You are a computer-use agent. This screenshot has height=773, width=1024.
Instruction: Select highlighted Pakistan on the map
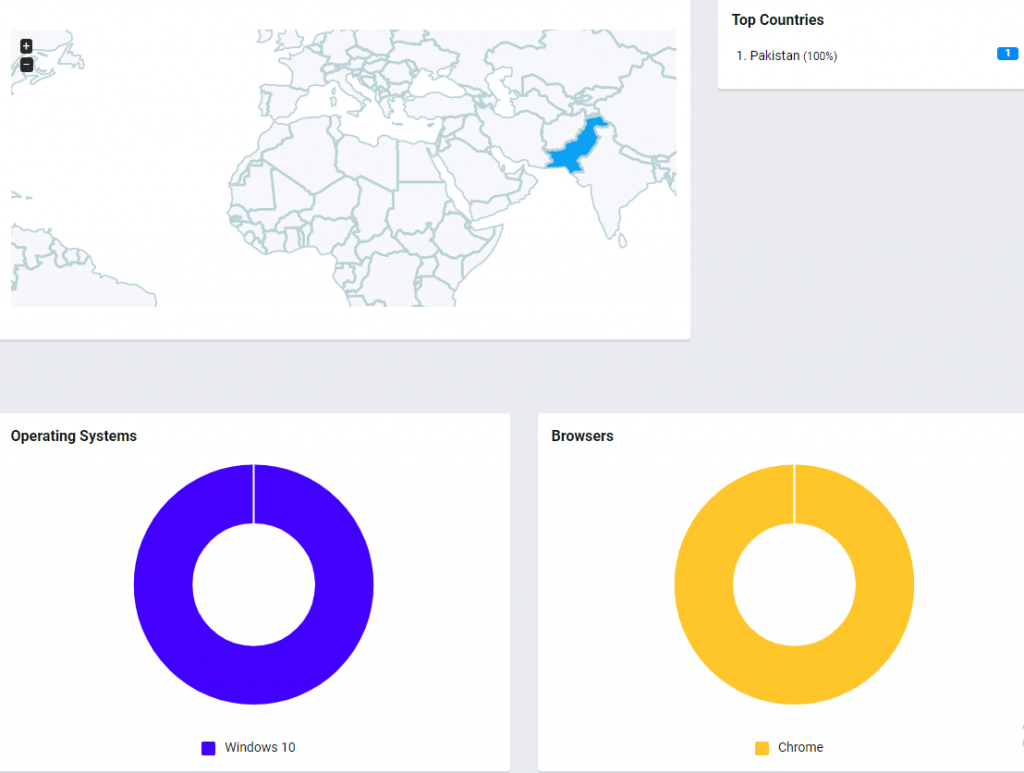tap(575, 147)
